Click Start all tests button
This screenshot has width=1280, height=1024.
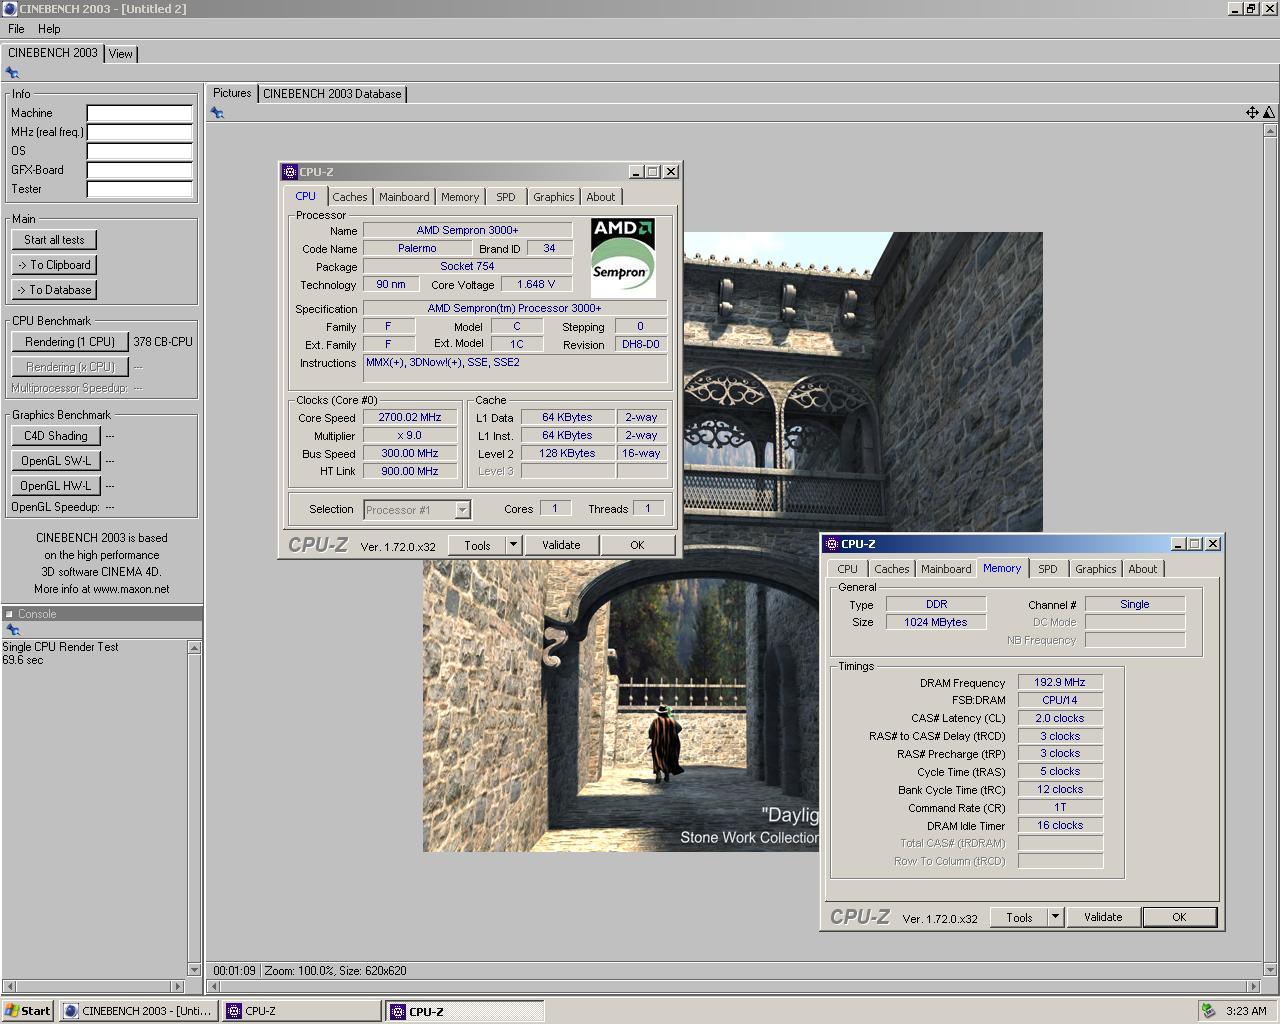[54, 240]
